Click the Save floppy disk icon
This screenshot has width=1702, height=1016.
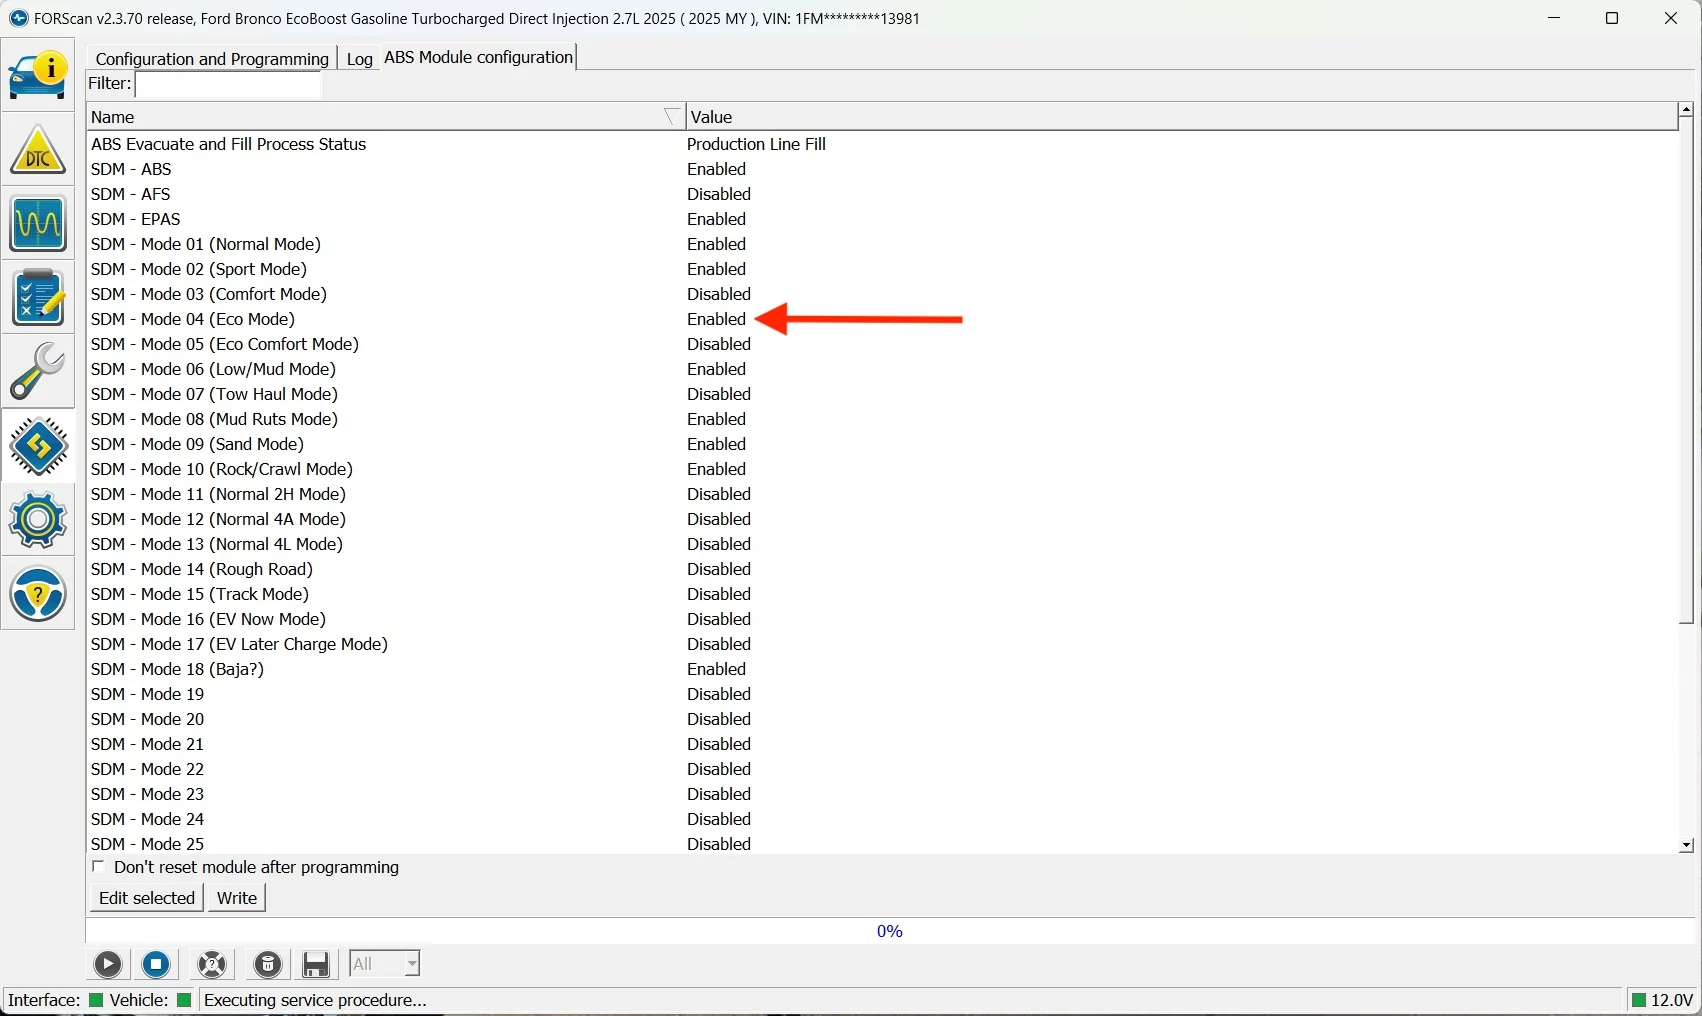317,964
